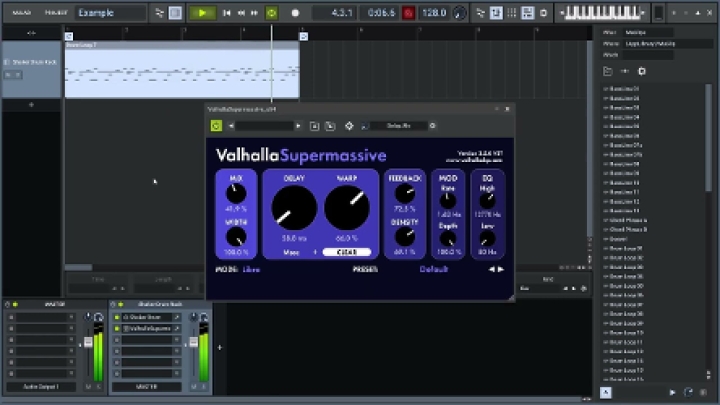Open the MODE dropdown showing Libra
Image resolution: width=720 pixels, height=405 pixels.
[x=251, y=270]
